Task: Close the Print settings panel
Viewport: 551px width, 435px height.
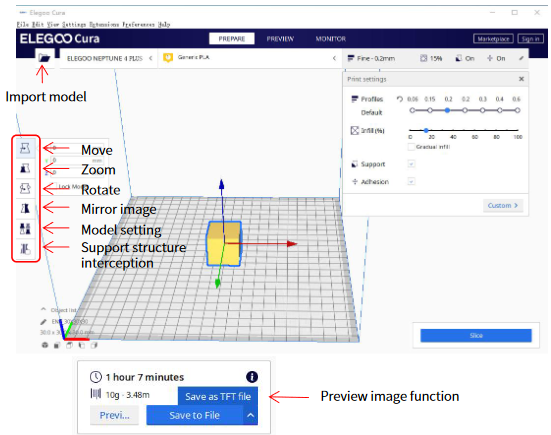Action: pos(521,79)
